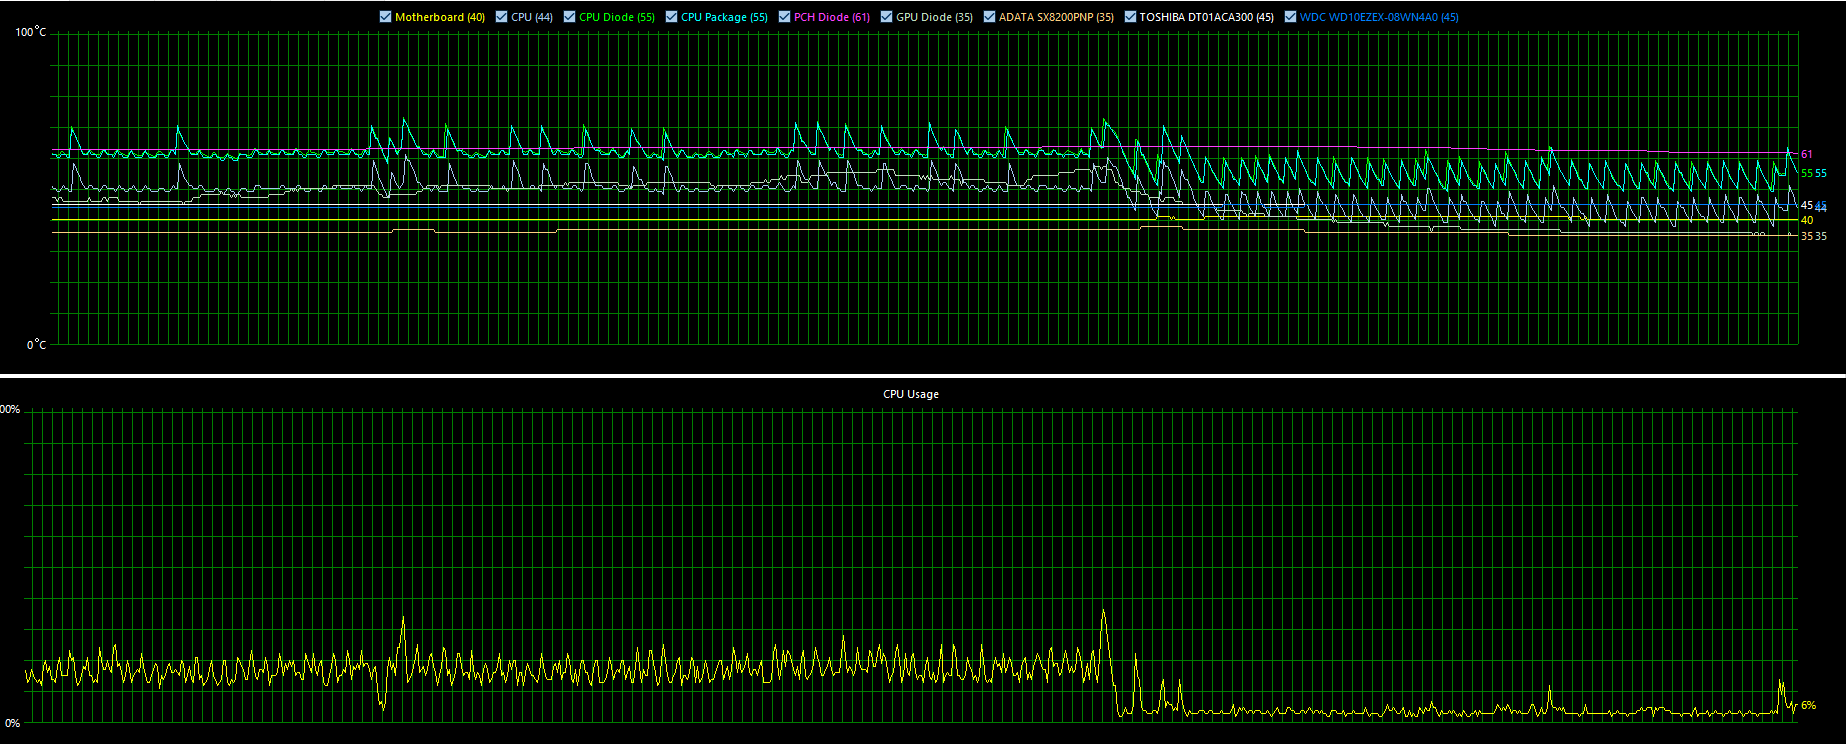This screenshot has height=744, width=1846.
Task: Disable the TOSHIBA DT01ACA300 (45) checkbox
Action: click(1130, 17)
